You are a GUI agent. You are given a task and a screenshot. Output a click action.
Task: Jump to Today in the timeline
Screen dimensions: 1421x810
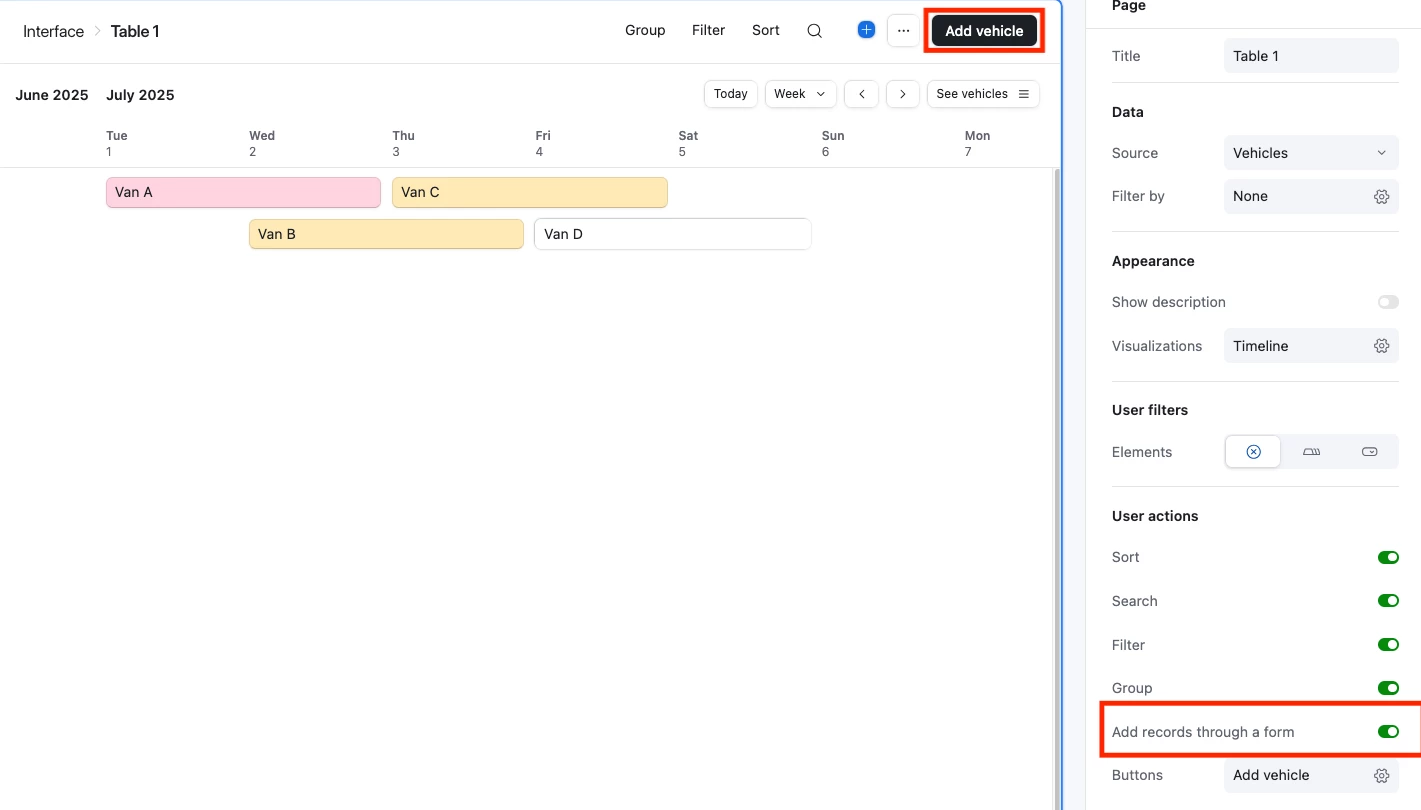pos(731,94)
